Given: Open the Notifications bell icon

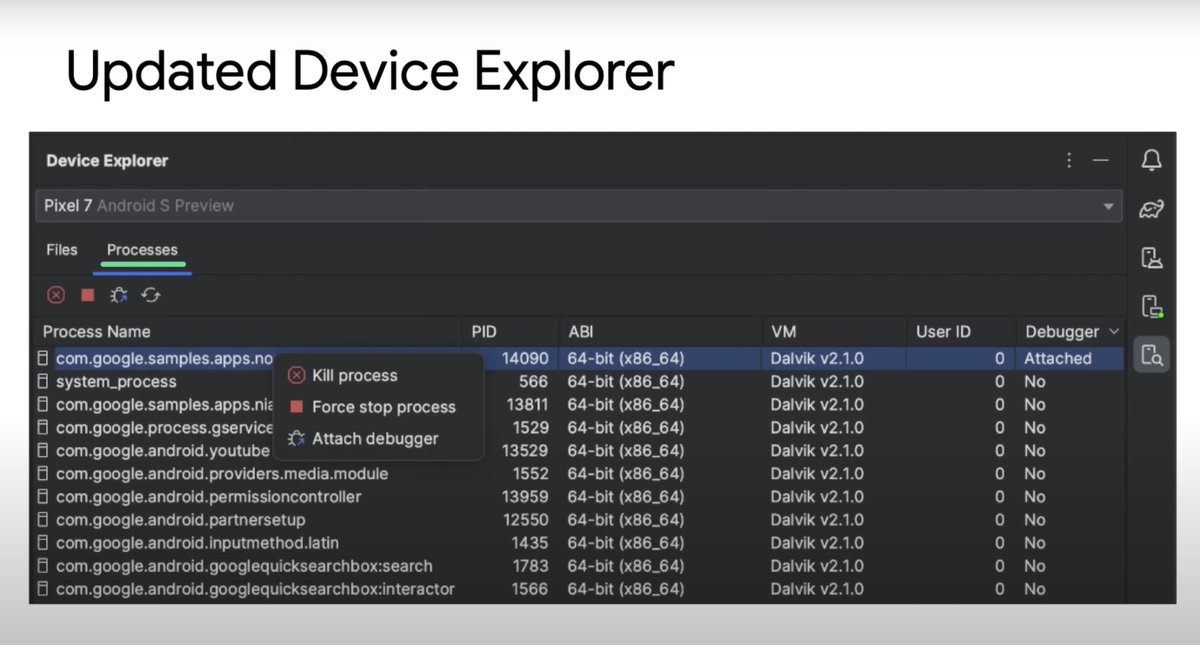Looking at the screenshot, I should coord(1152,160).
